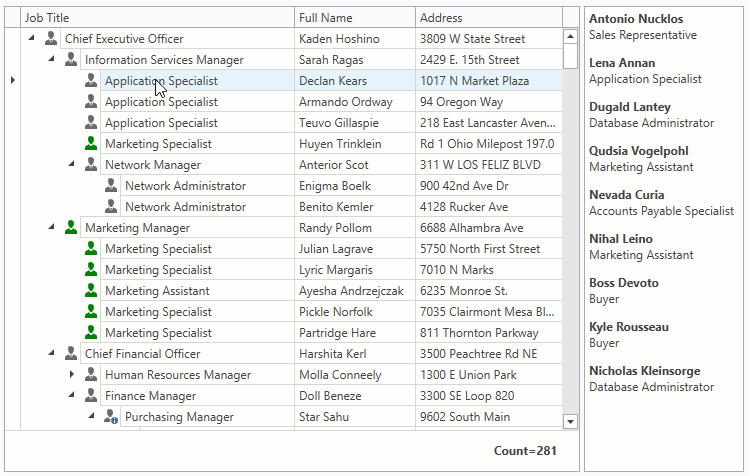Collapse the Marketing Manager branch
This screenshot has height=476, width=750.
51,228
